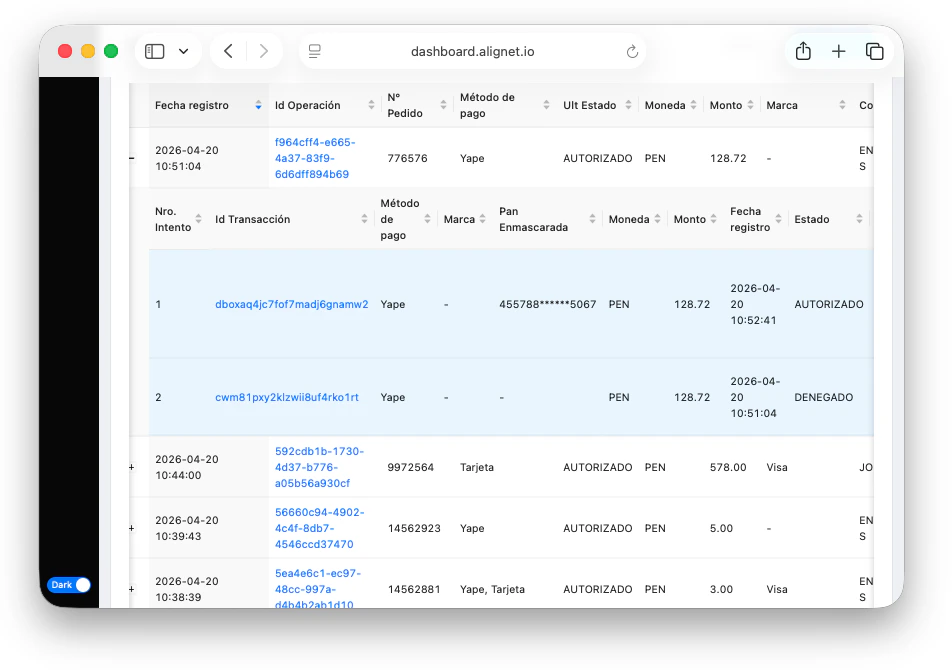The width and height of the screenshot is (952, 670).
Task: Expand the row for order 9972564
Action: (x=132, y=467)
